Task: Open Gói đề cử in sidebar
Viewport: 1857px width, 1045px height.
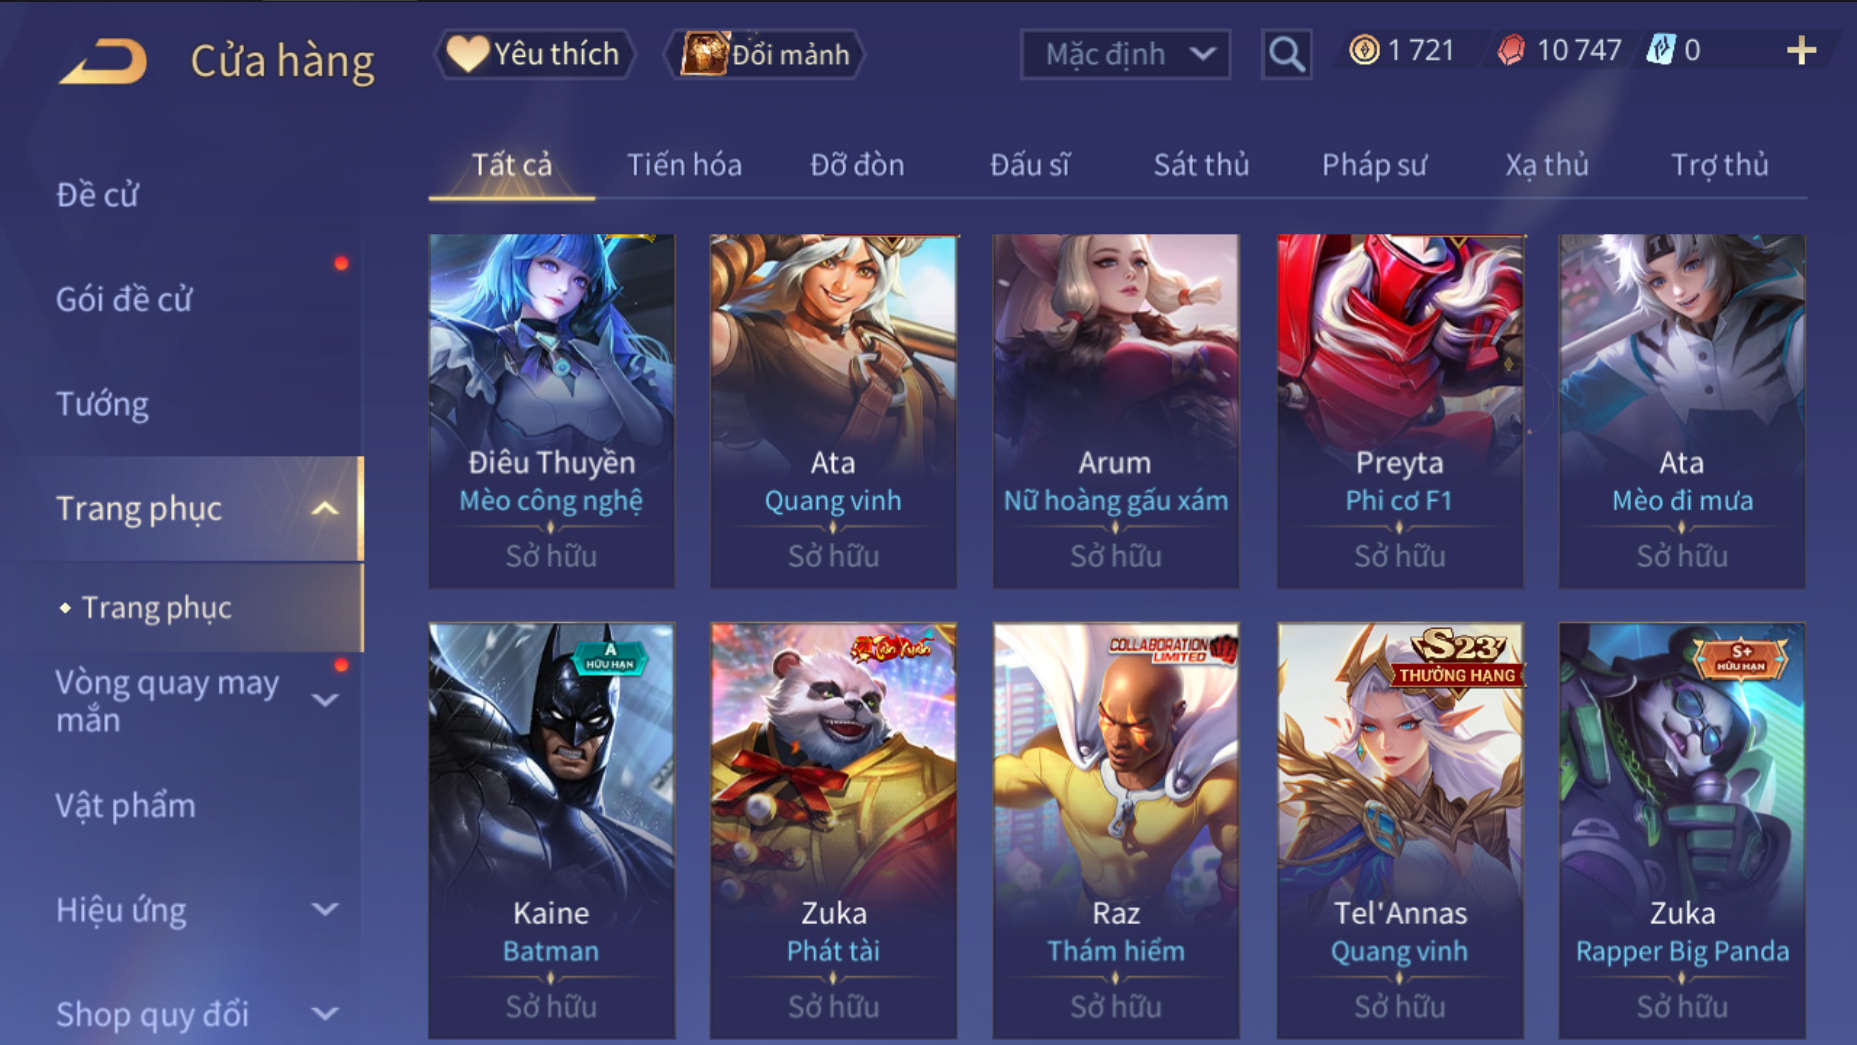Action: (x=123, y=299)
